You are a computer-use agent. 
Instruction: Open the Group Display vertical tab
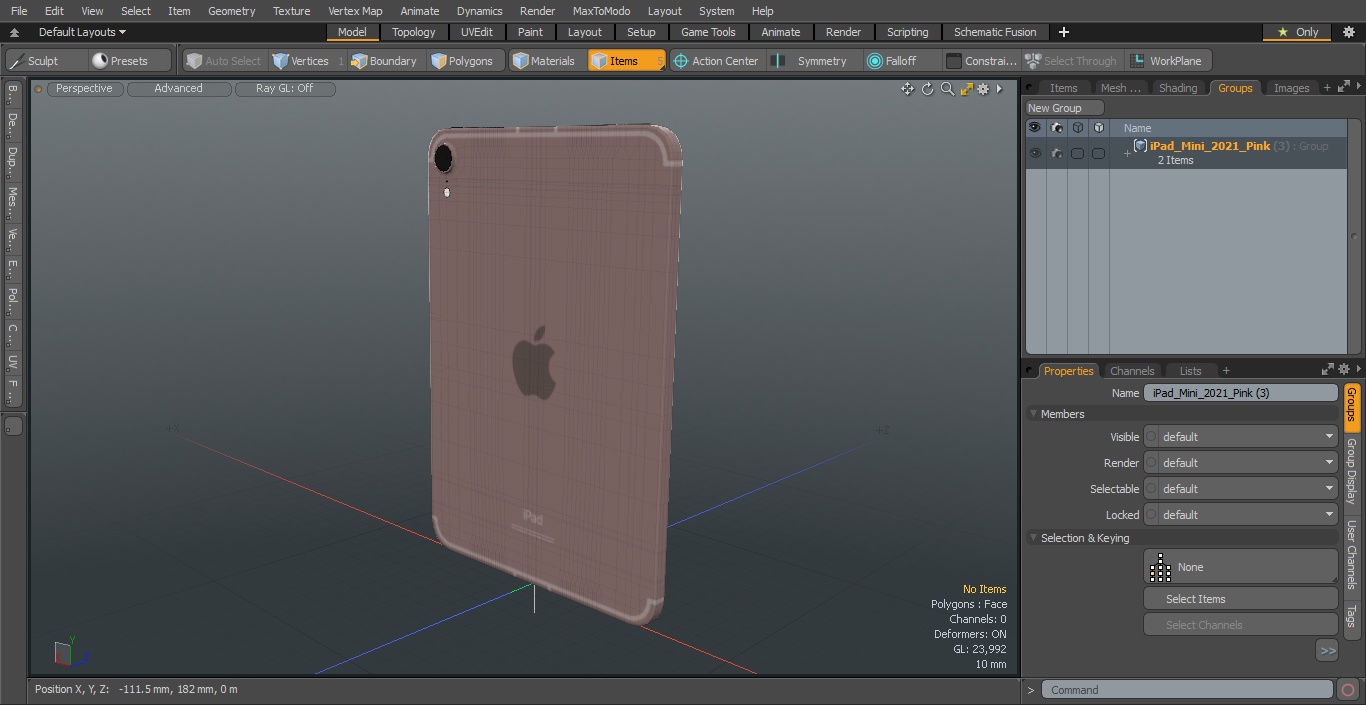tap(1352, 470)
